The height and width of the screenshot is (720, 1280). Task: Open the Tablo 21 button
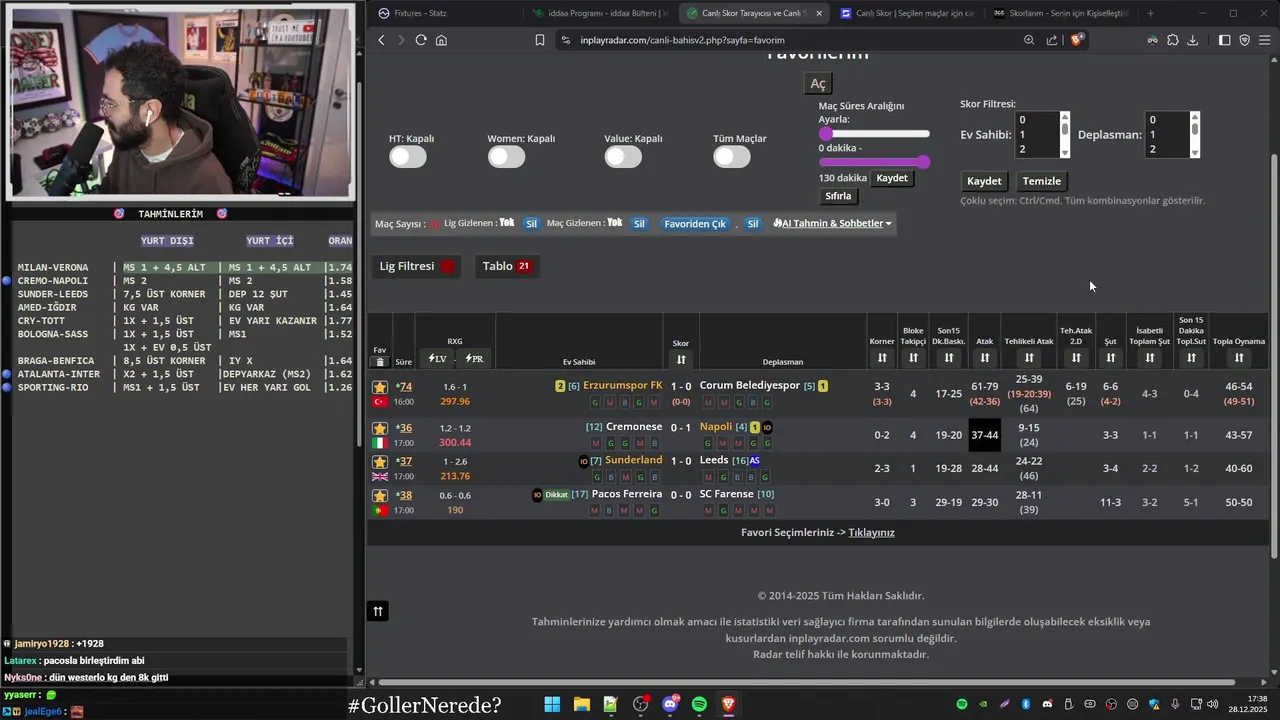tap(507, 266)
